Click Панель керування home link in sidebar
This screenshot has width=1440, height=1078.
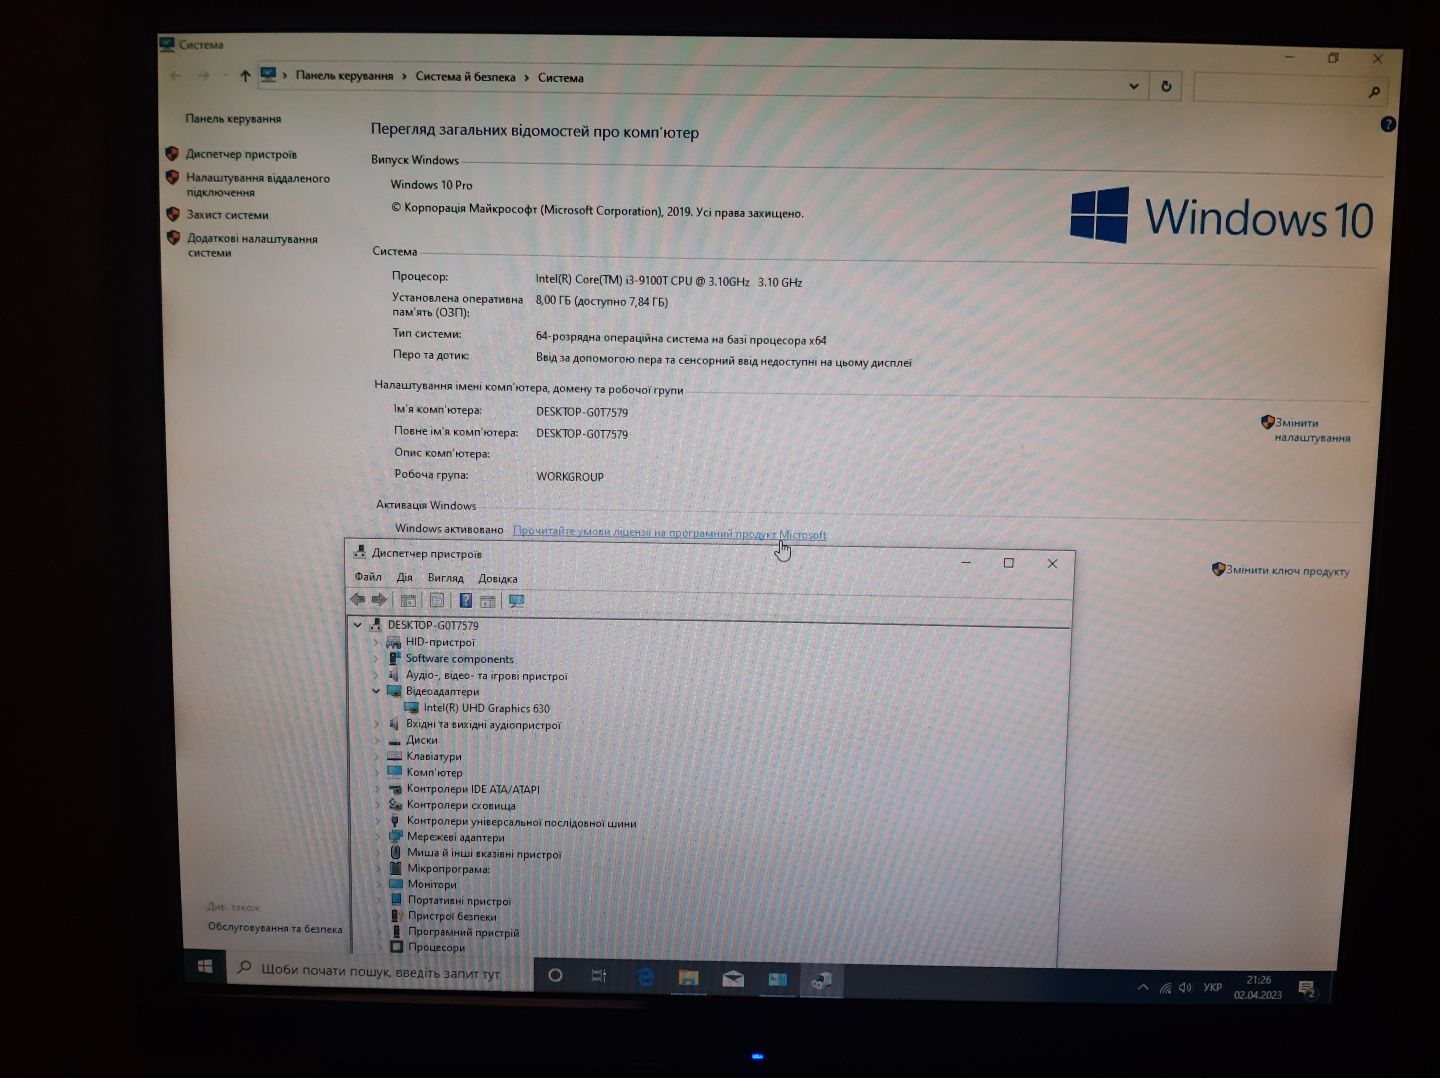(233, 118)
